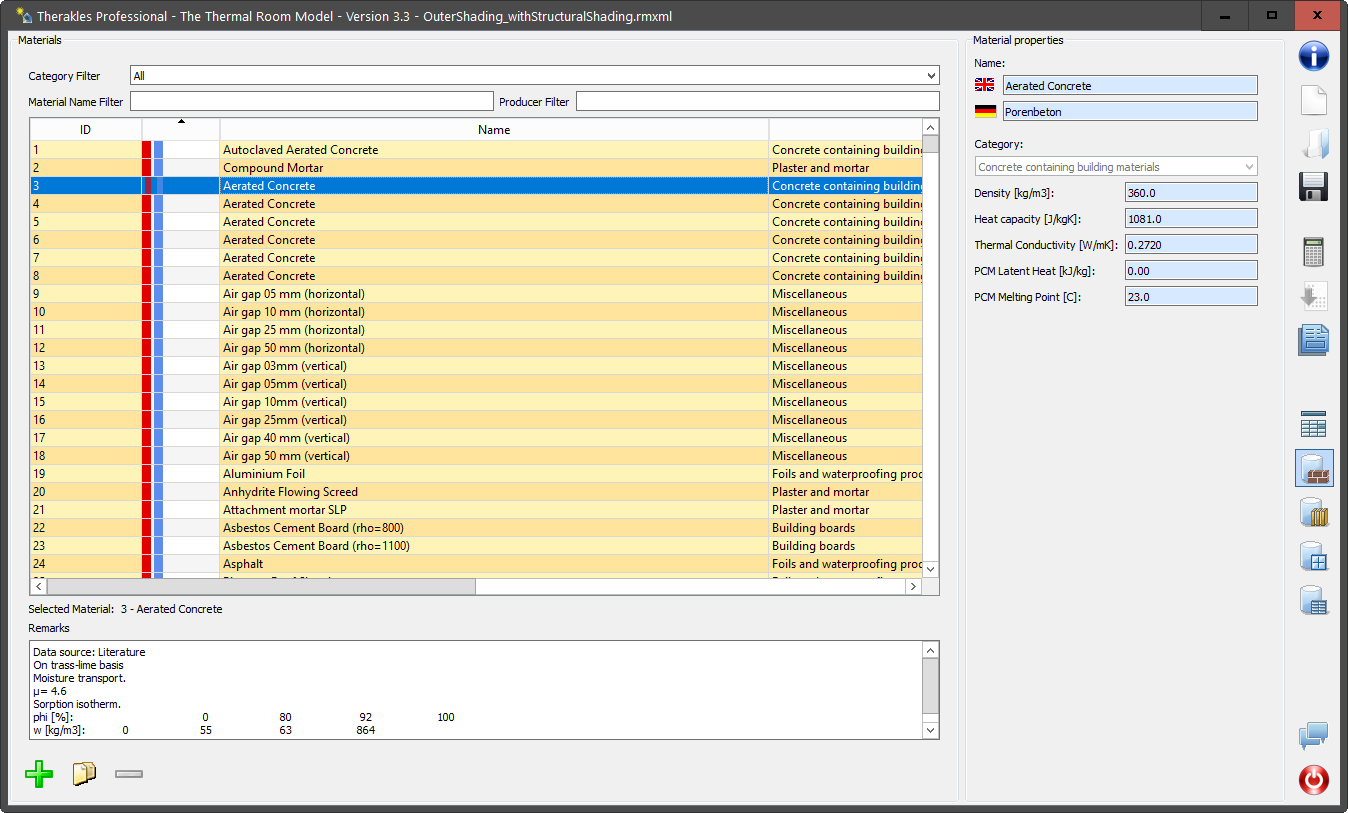Select Air gap 05 mm (horizontal)

(x=476, y=294)
